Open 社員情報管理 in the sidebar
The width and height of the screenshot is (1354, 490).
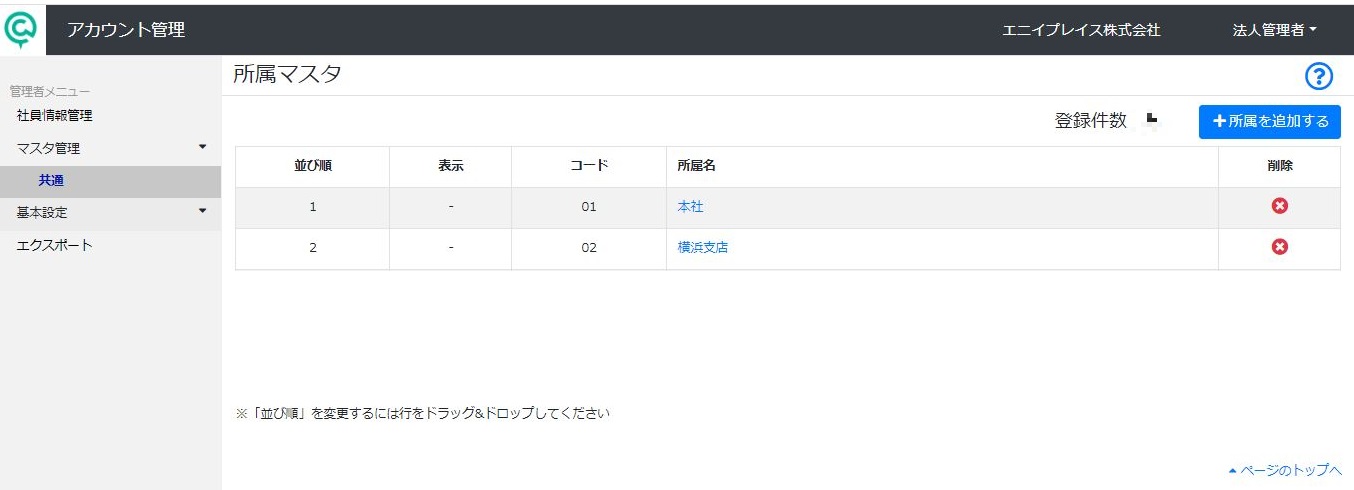(x=55, y=115)
